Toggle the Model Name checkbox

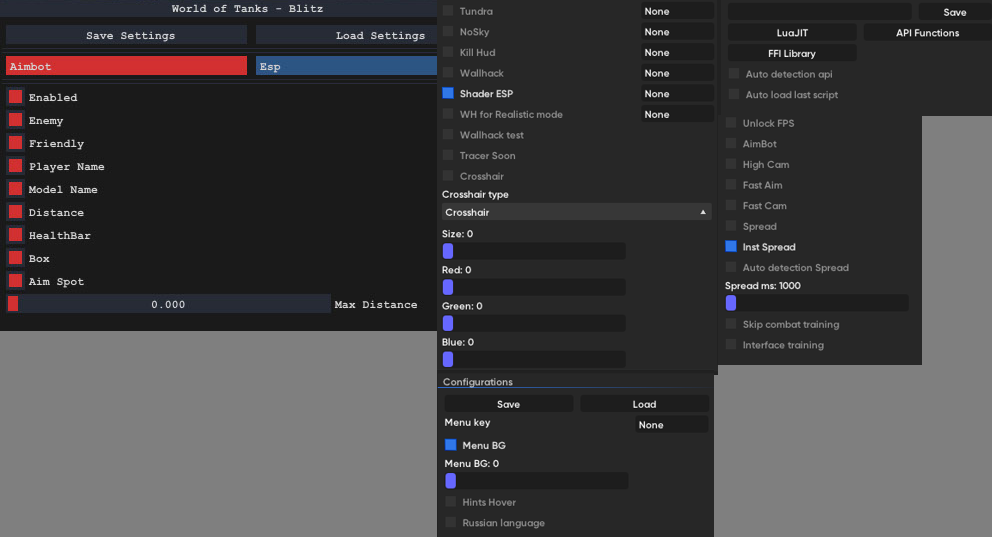click(x=15, y=188)
